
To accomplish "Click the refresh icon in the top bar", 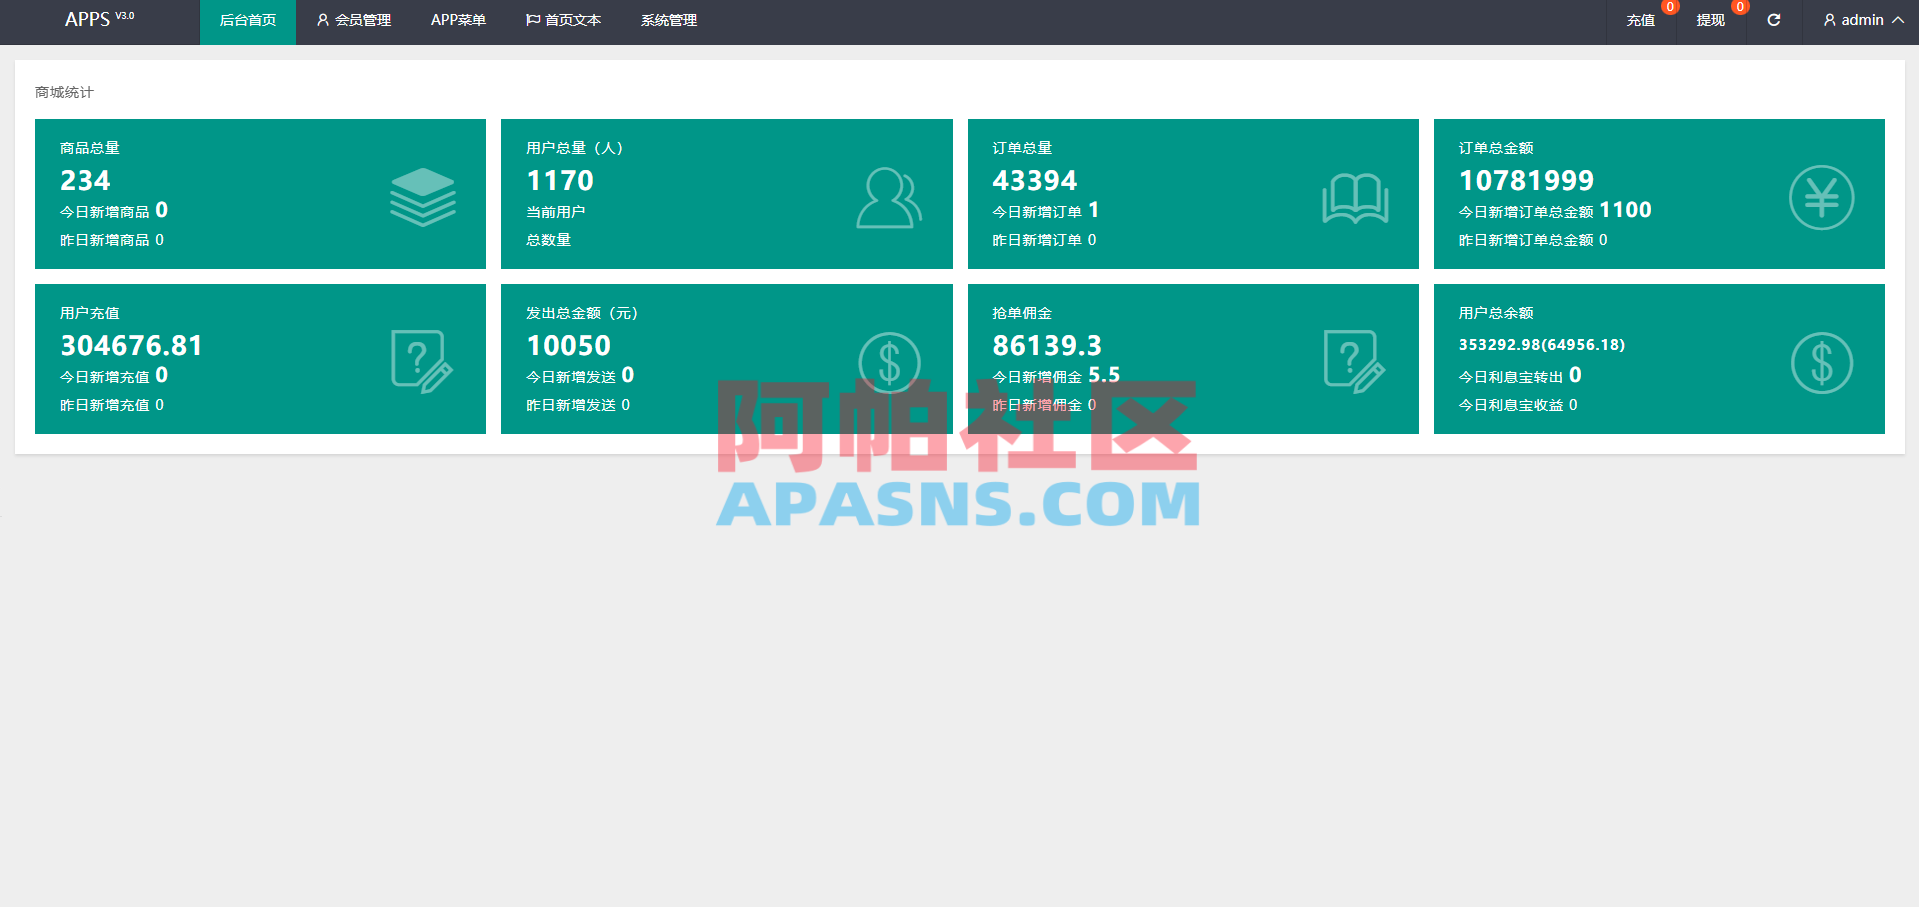I will click(x=1773, y=20).
